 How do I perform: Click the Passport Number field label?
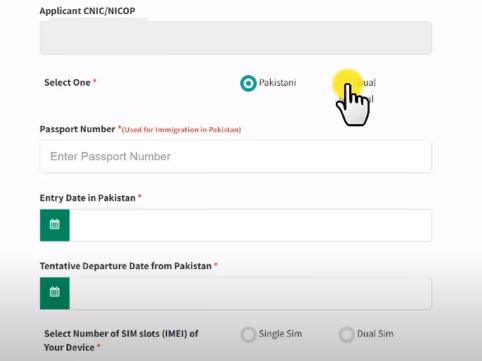click(x=77, y=129)
